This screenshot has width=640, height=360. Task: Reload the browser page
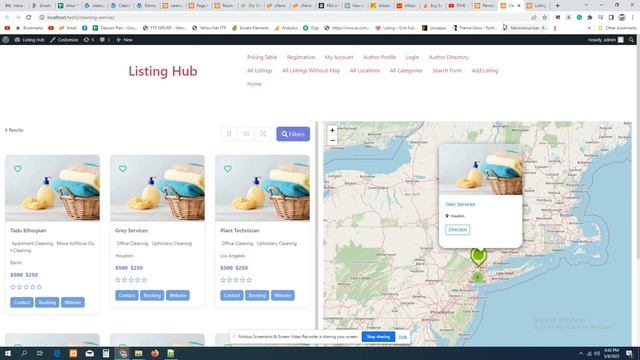click(x=29, y=18)
